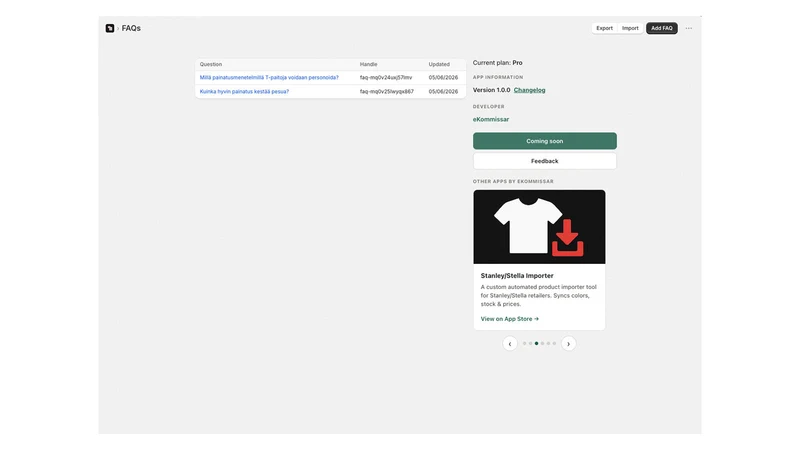Select the last carousel dot

tap(554, 343)
